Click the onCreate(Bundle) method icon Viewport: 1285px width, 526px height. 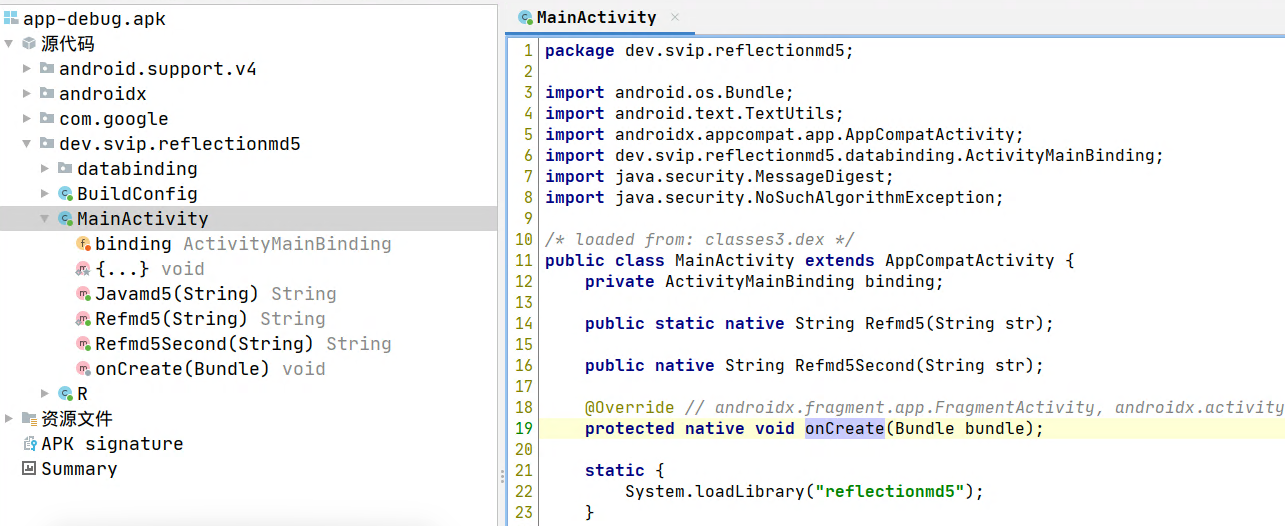tap(83, 369)
